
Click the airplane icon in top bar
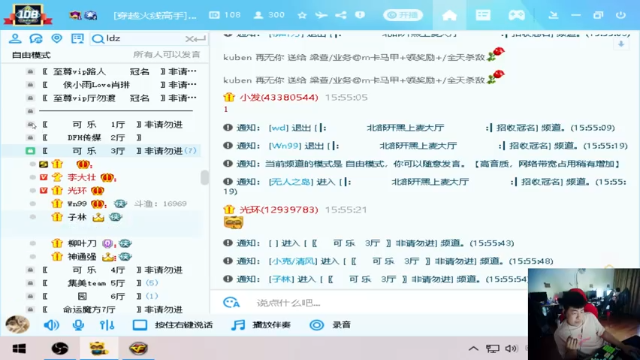point(321,15)
